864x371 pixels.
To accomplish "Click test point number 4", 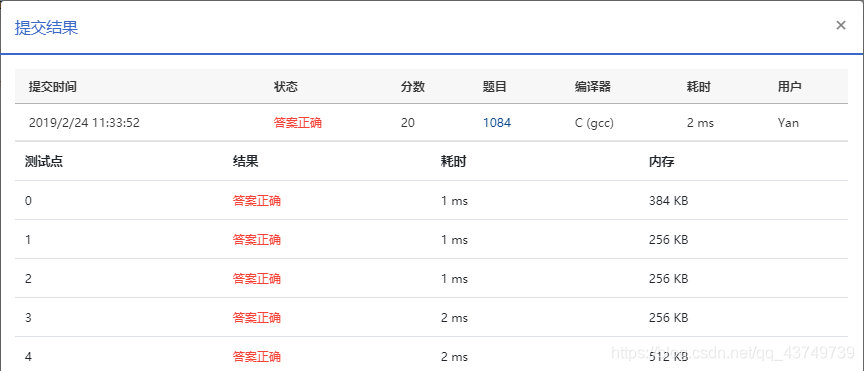I will 28,357.
